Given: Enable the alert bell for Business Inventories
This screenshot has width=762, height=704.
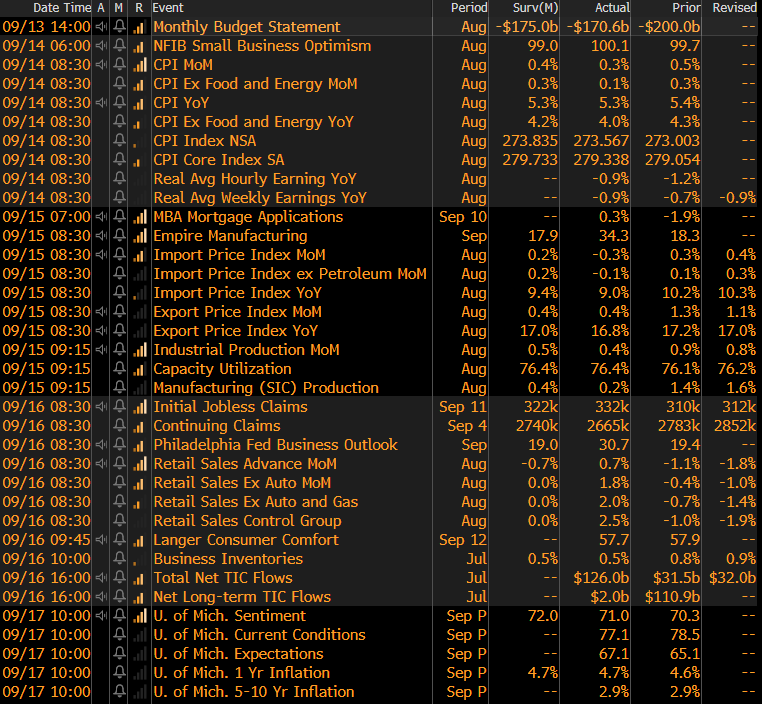Looking at the screenshot, I should point(119,559).
